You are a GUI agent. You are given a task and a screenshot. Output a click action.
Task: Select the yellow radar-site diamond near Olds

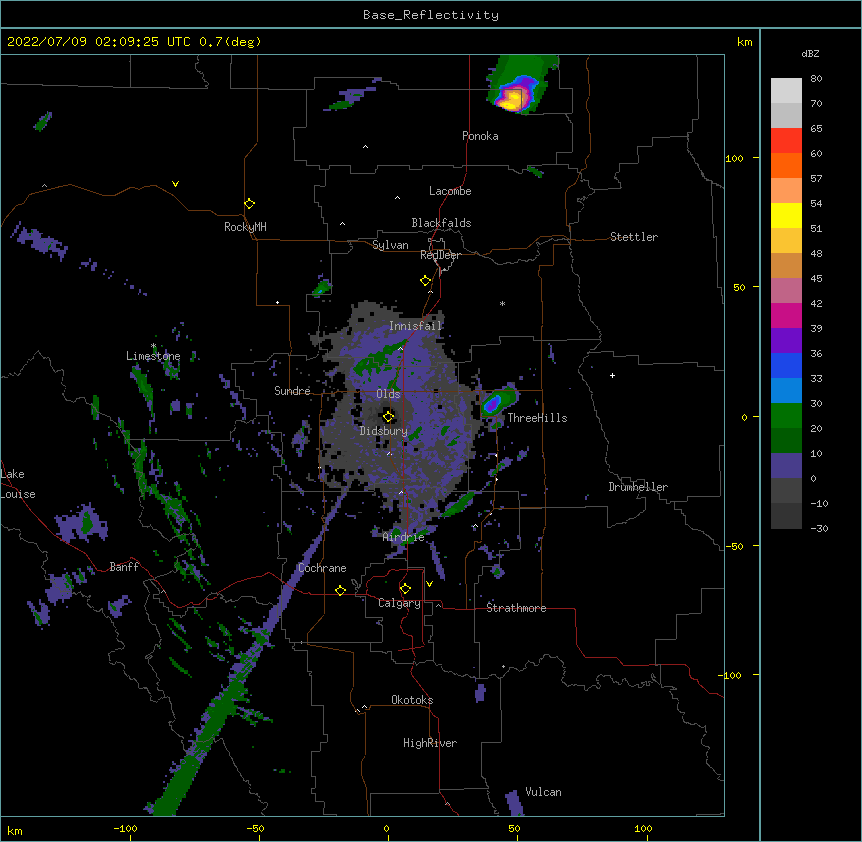388,416
